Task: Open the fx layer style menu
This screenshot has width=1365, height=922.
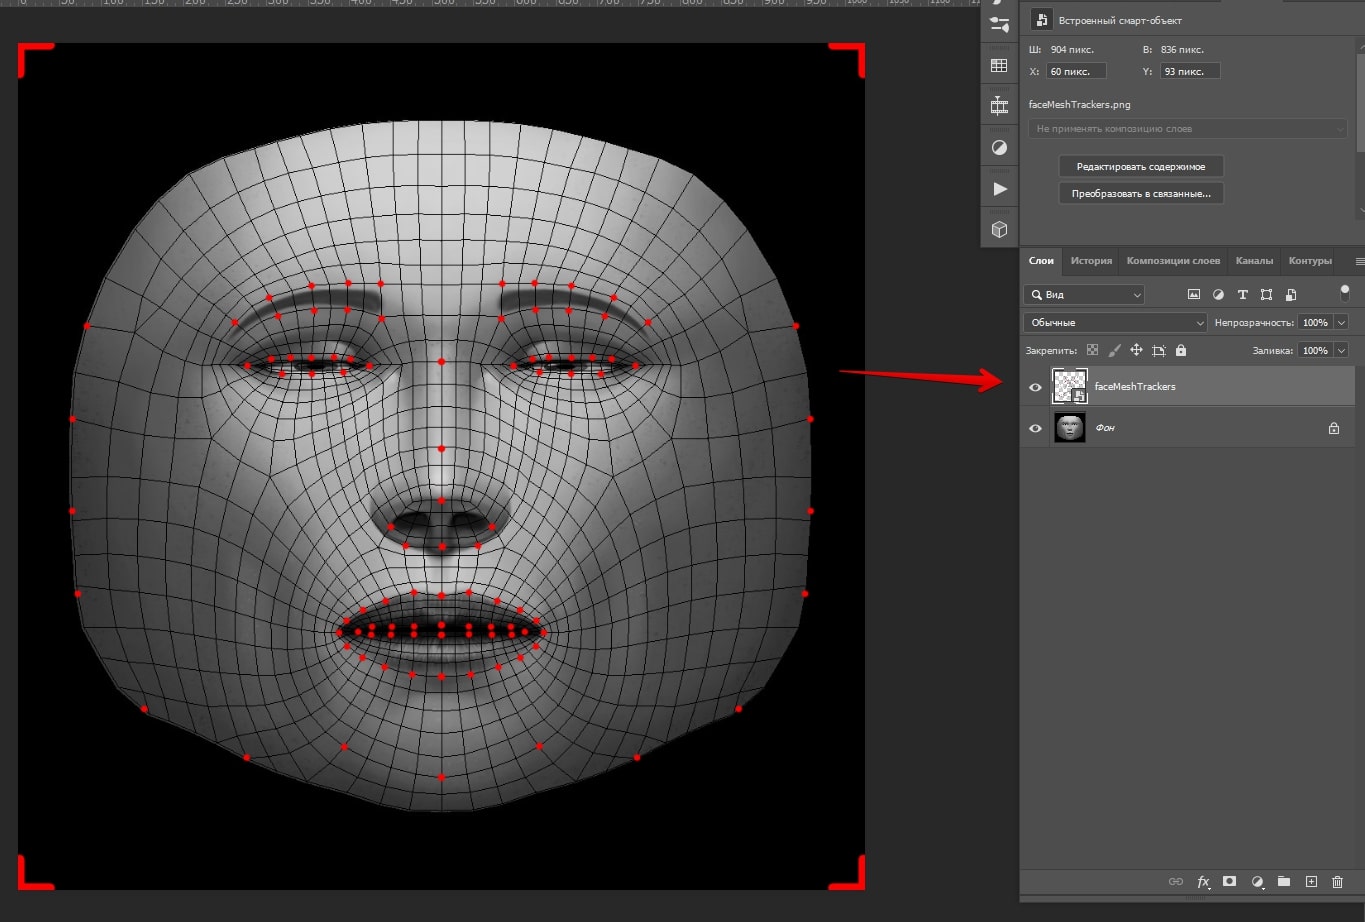Action: (1203, 881)
